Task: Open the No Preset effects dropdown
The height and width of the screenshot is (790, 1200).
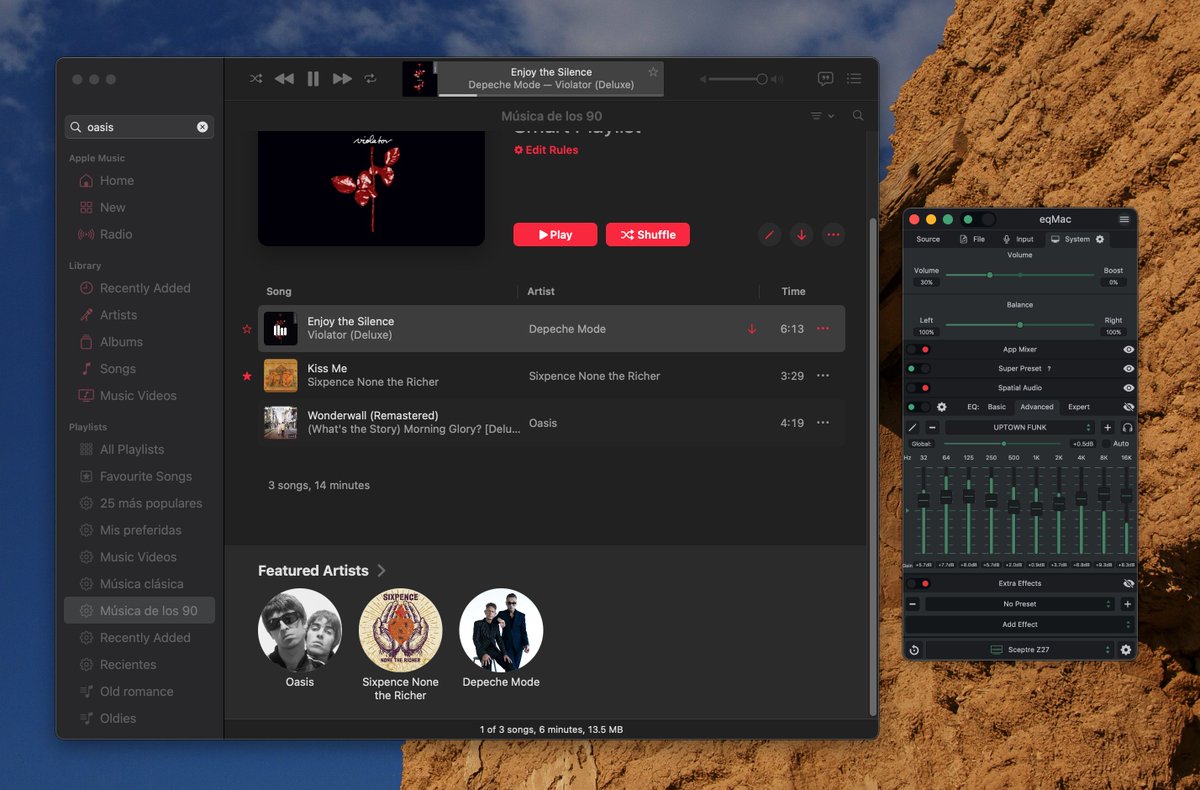Action: click(1019, 604)
